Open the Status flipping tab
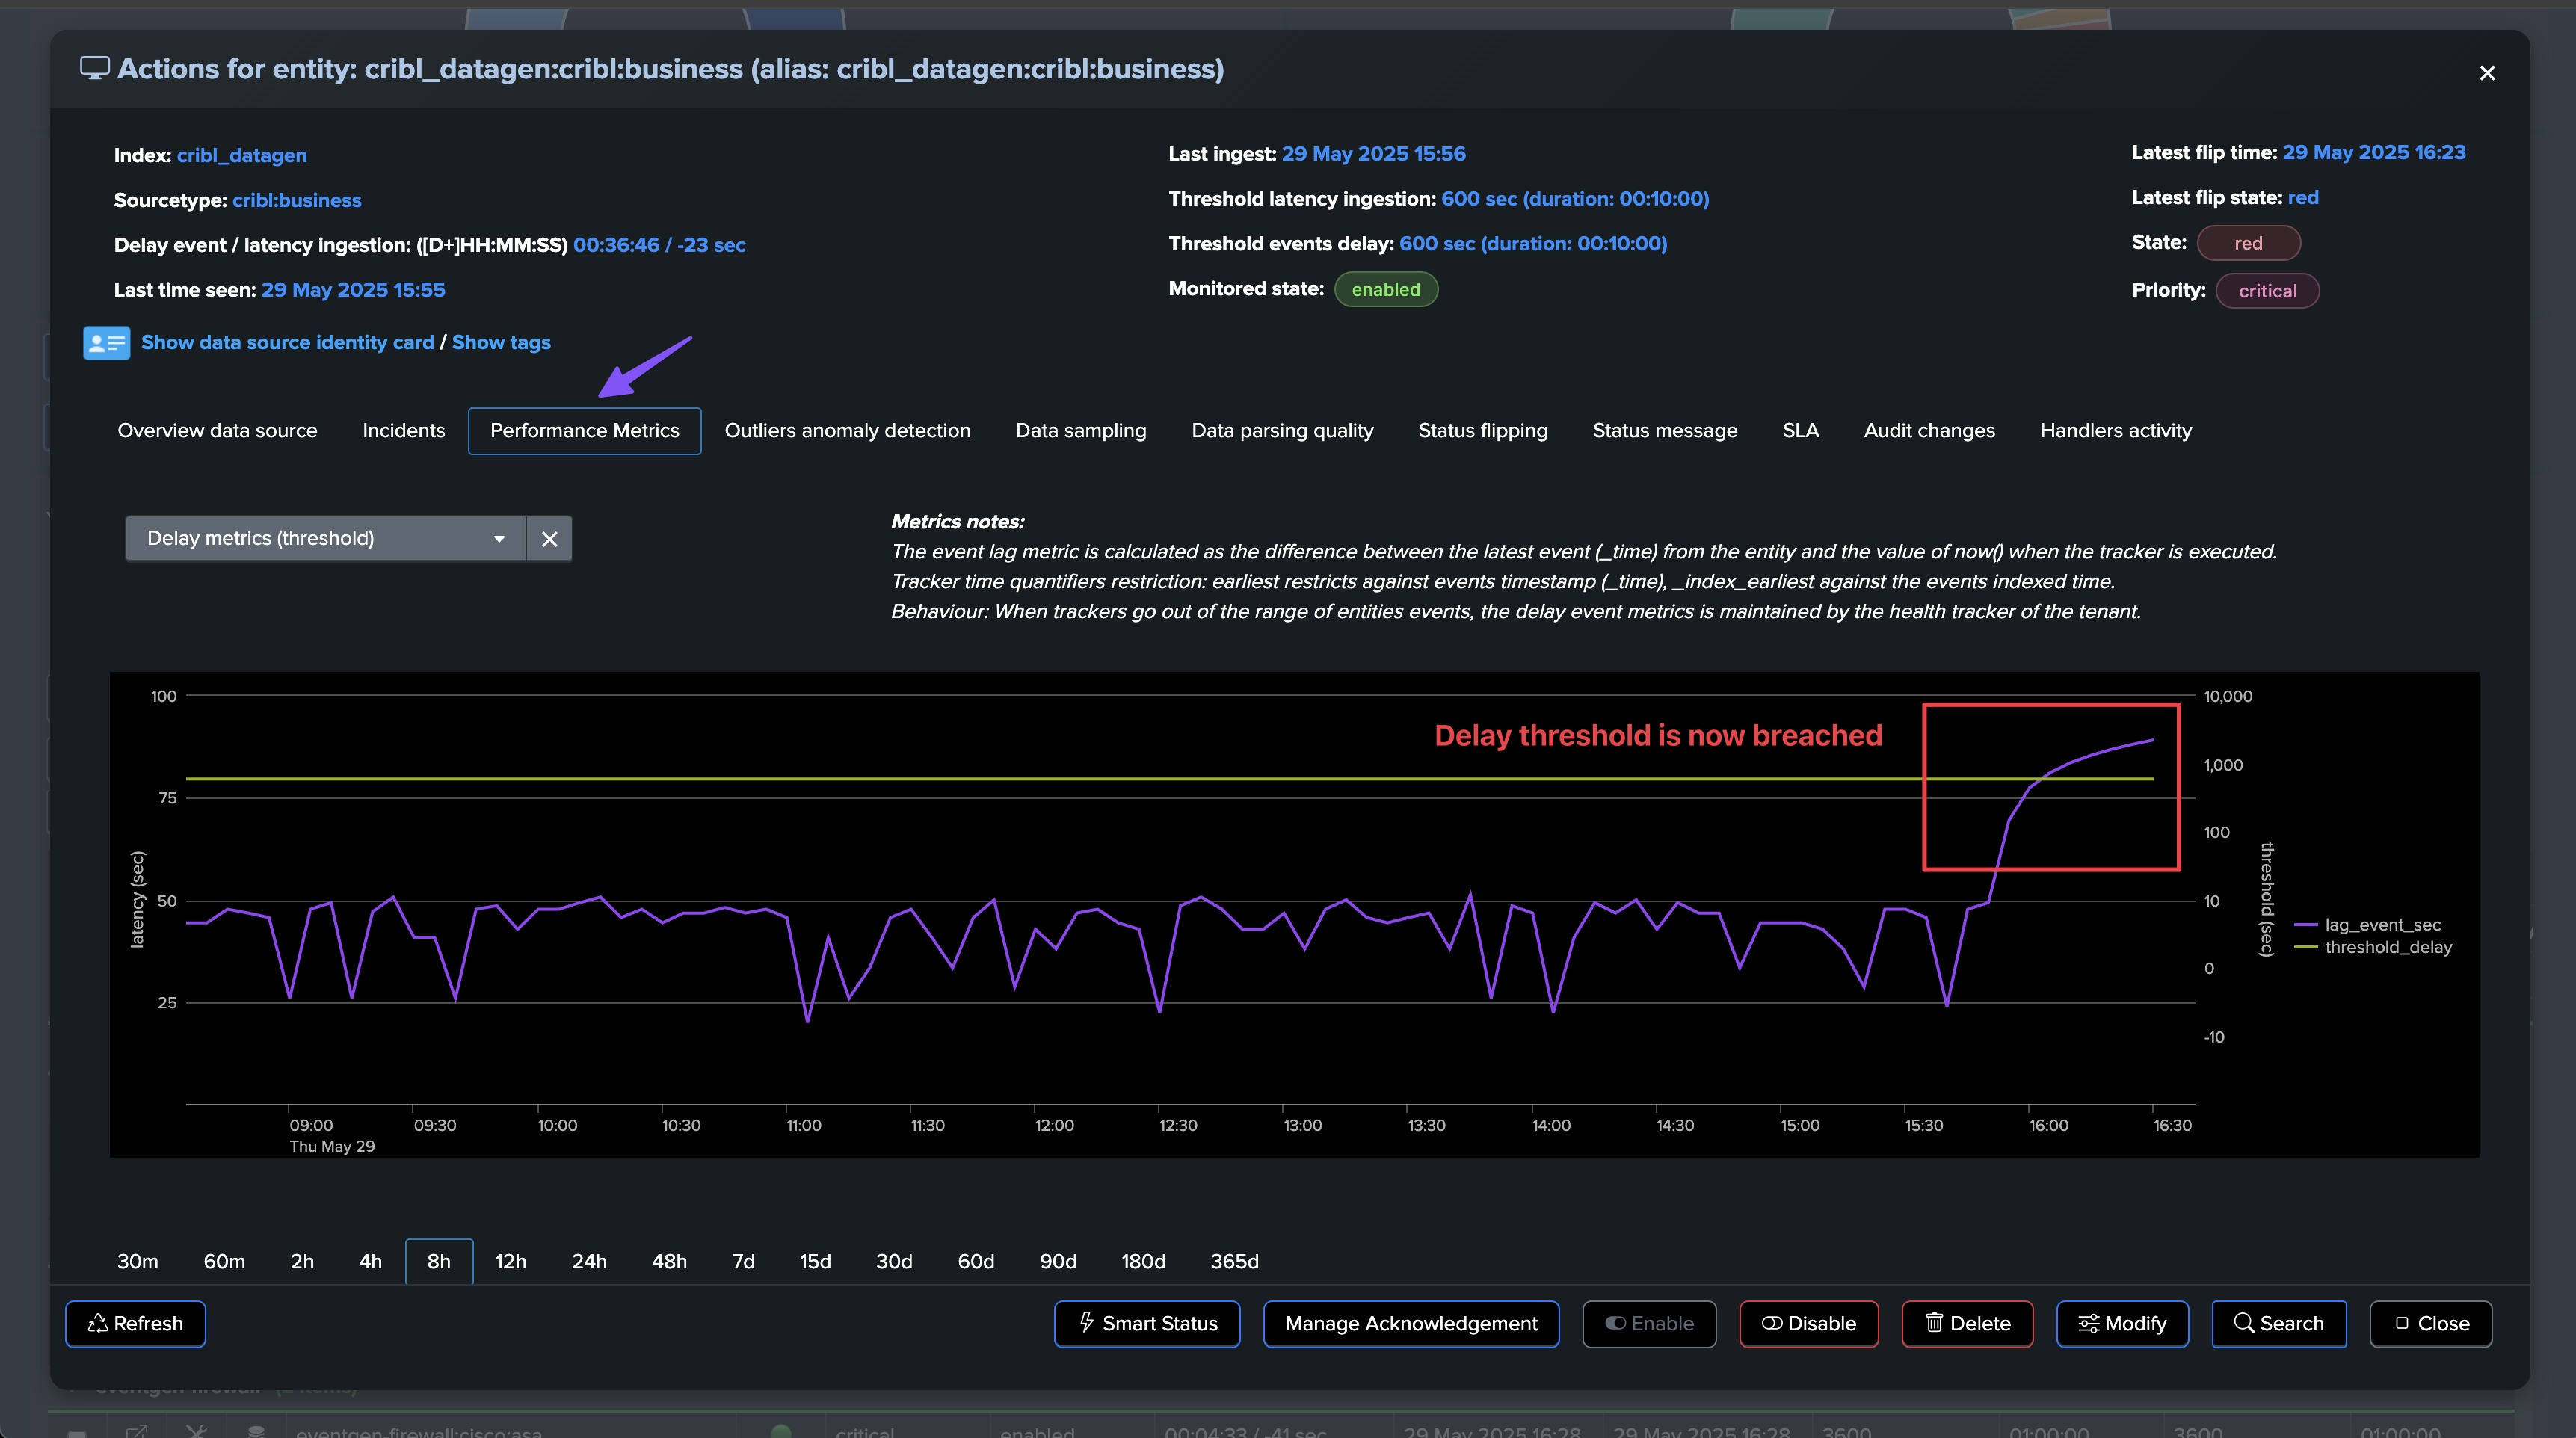 coord(1482,431)
